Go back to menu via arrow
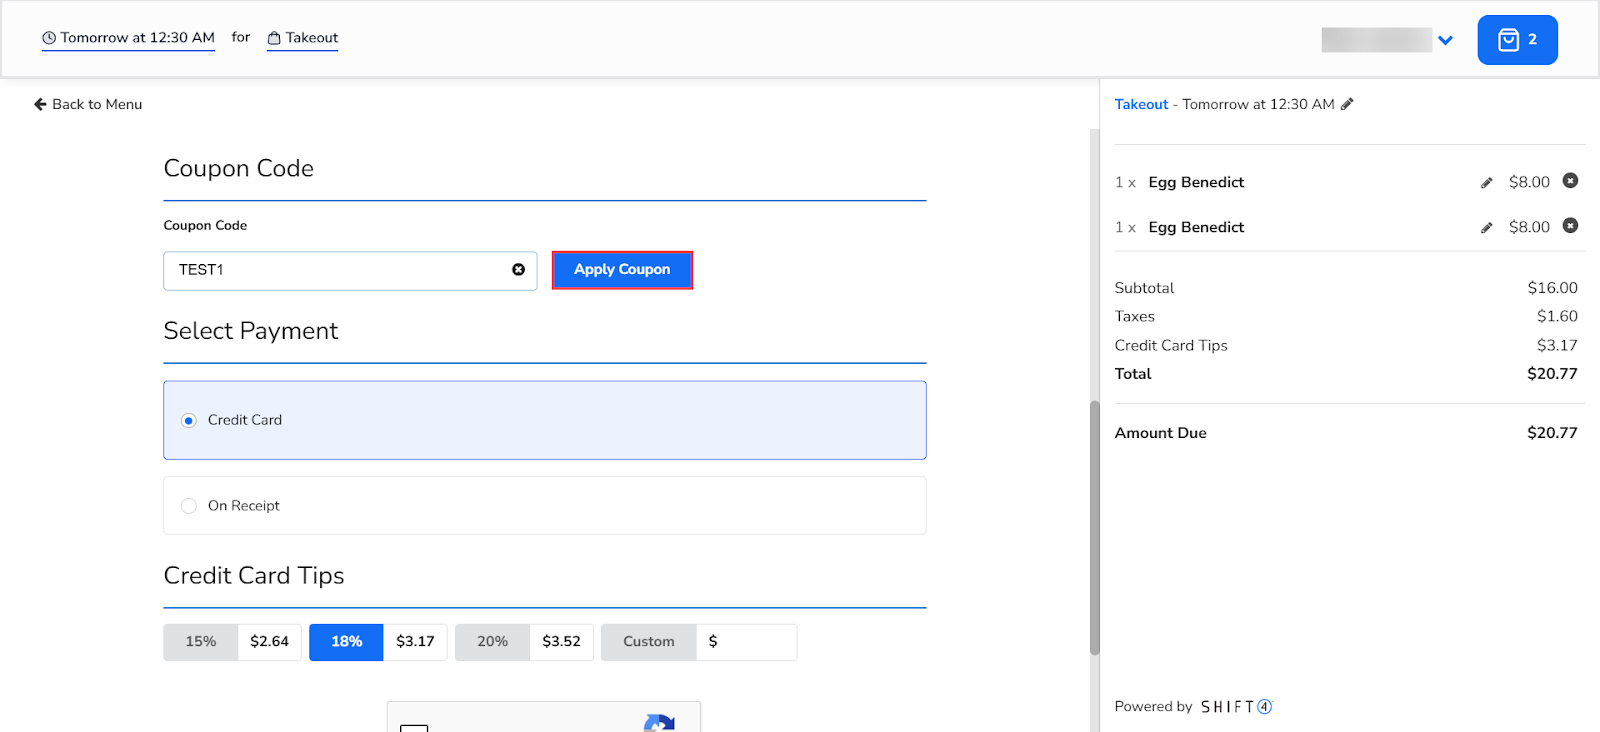The width and height of the screenshot is (1600, 732). (40, 104)
